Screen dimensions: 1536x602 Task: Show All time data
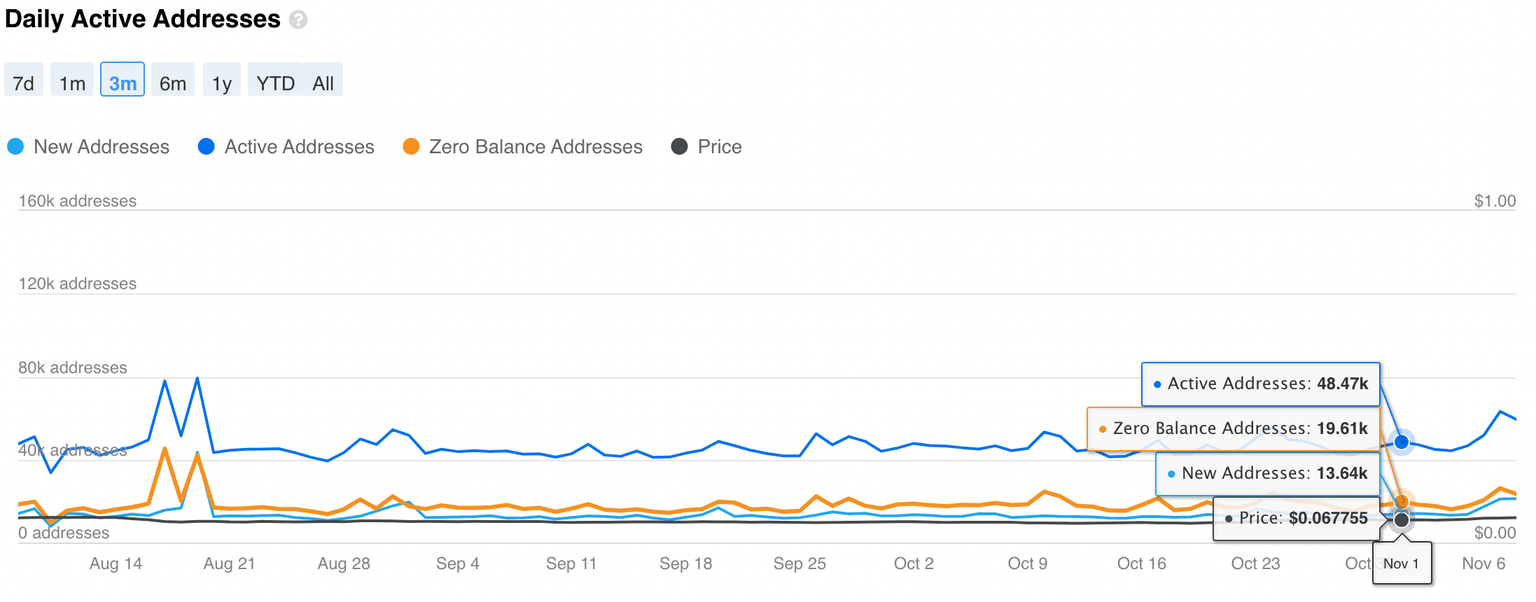(323, 83)
